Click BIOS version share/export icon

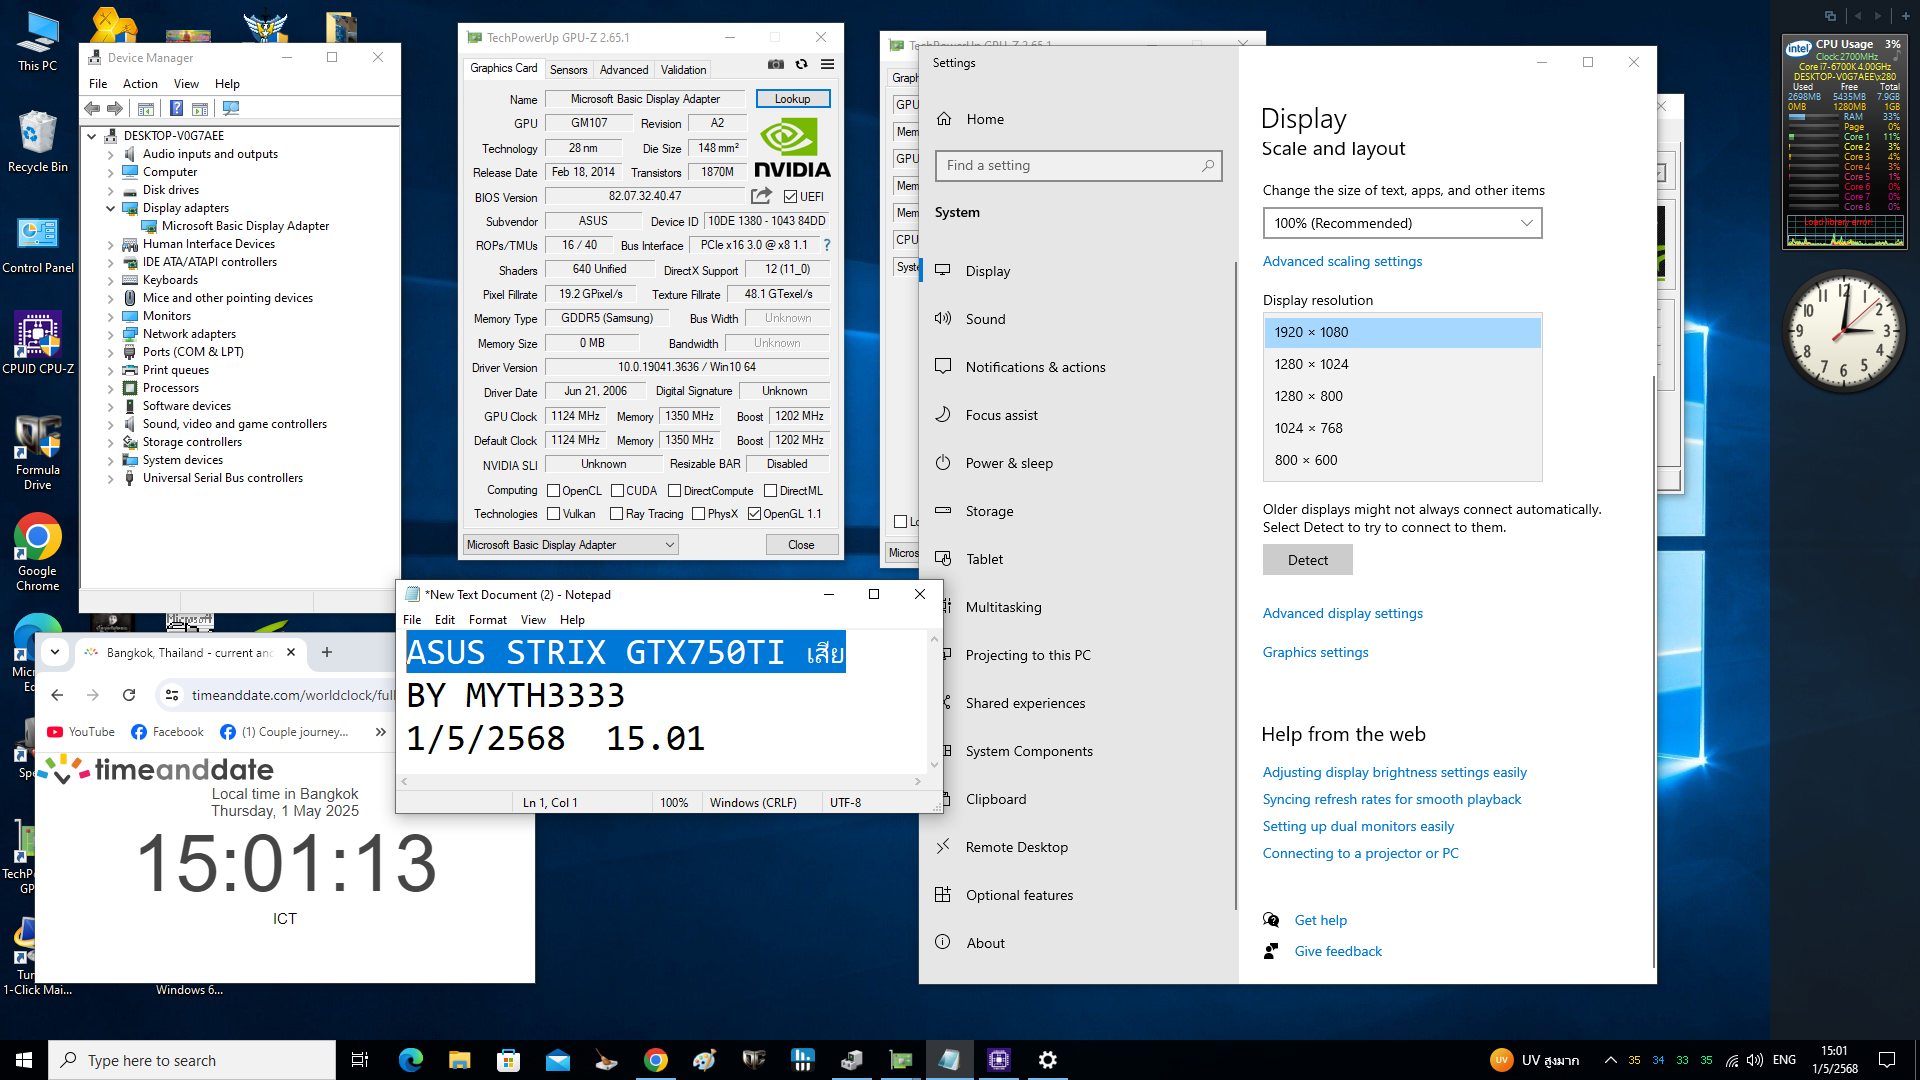click(761, 196)
